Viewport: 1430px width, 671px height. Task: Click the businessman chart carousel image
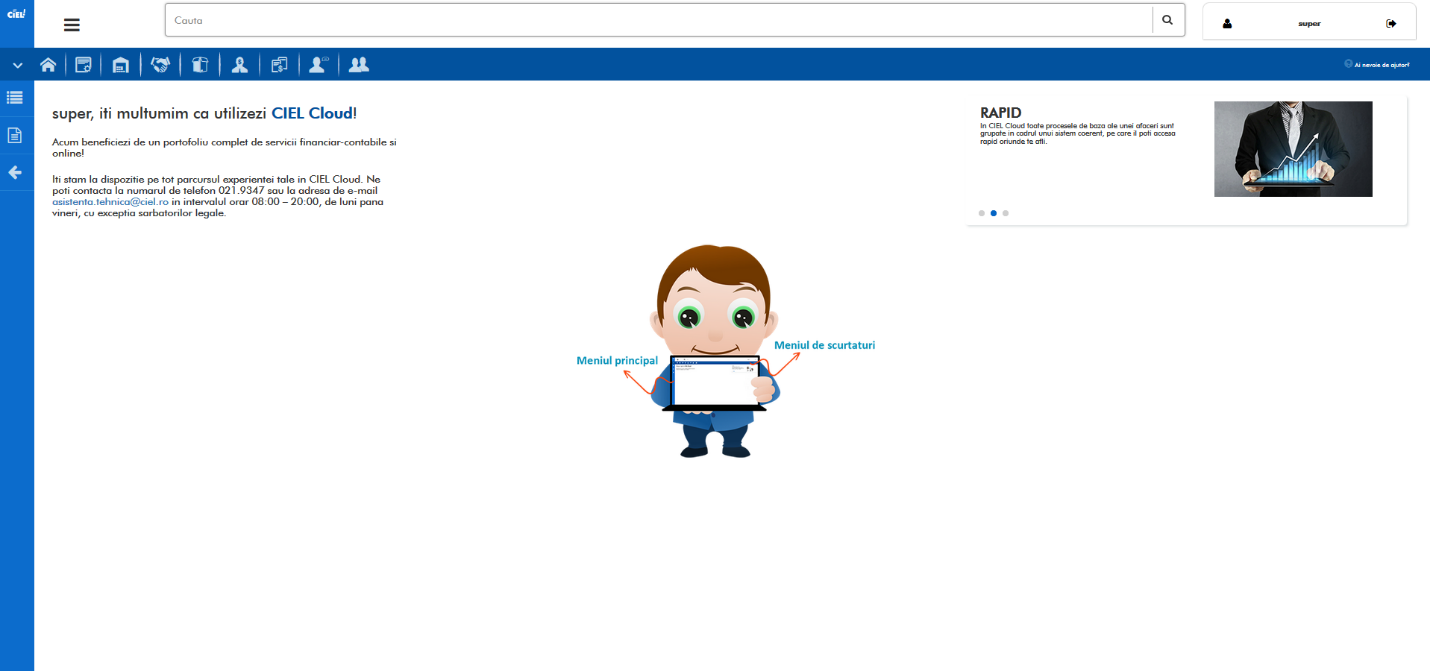pos(1293,149)
